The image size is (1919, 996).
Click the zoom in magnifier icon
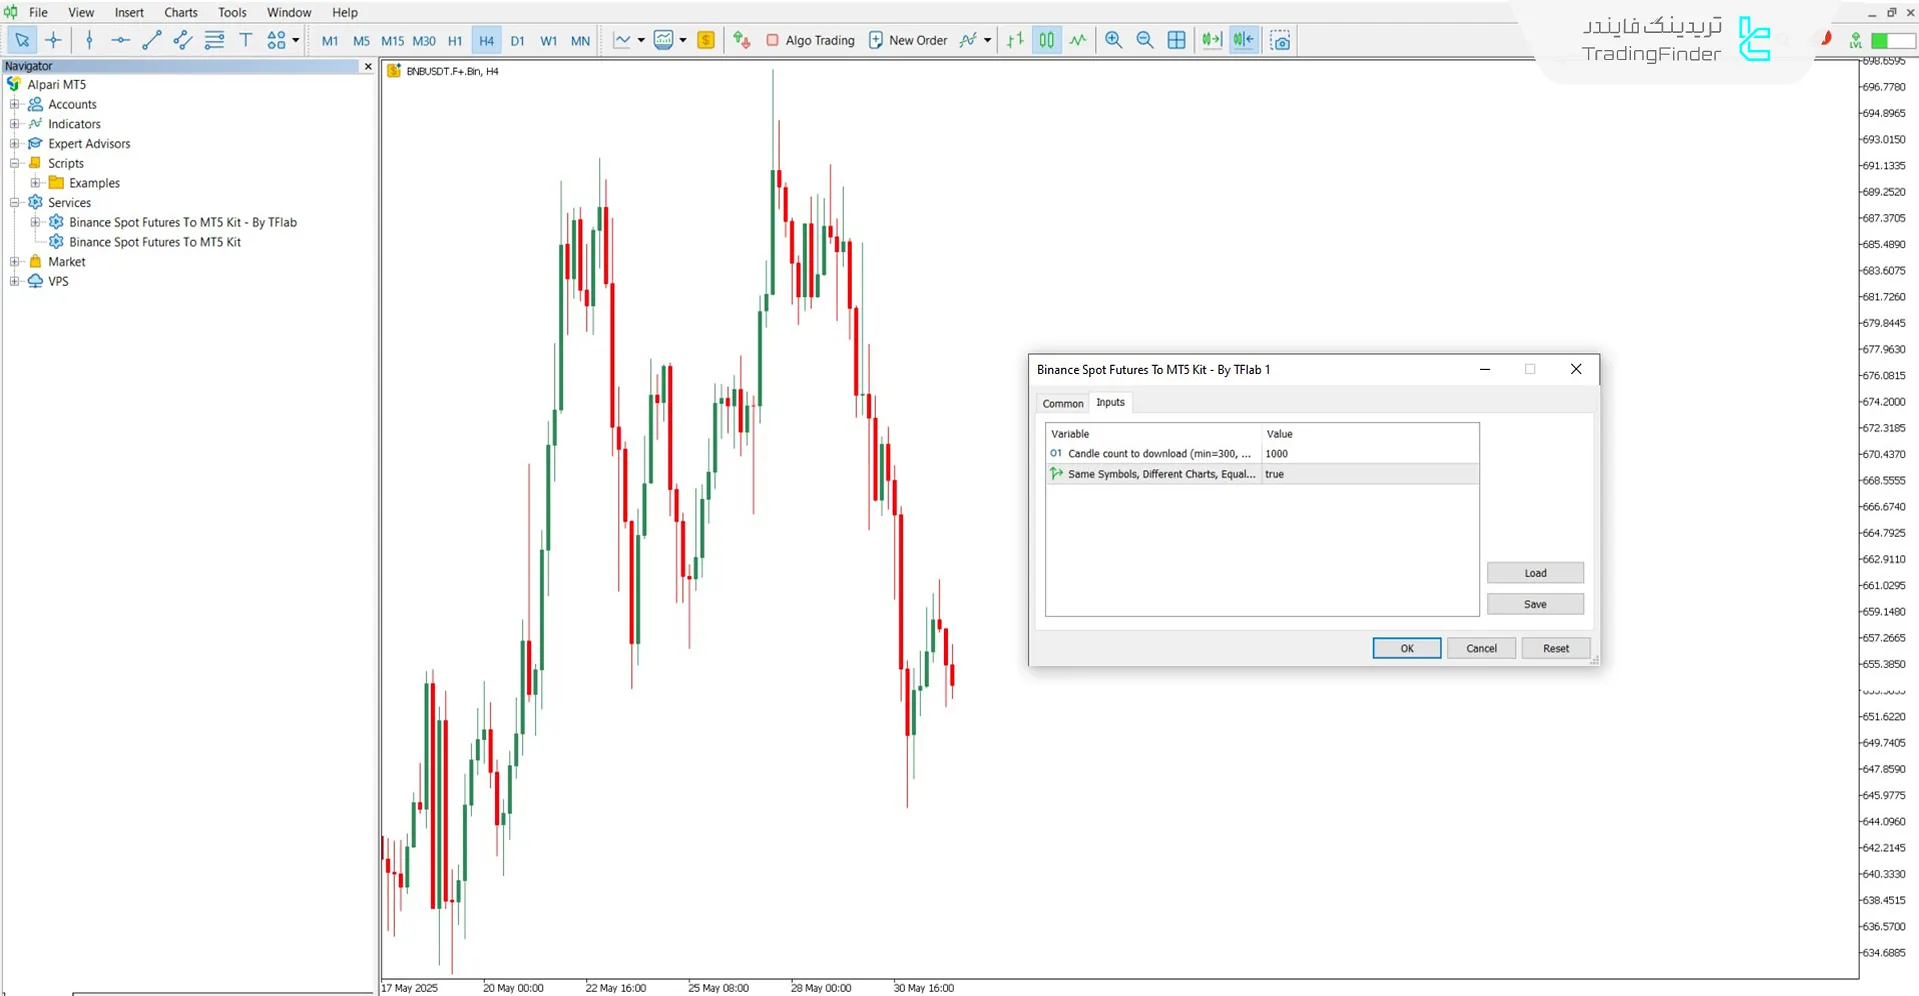pos(1113,40)
